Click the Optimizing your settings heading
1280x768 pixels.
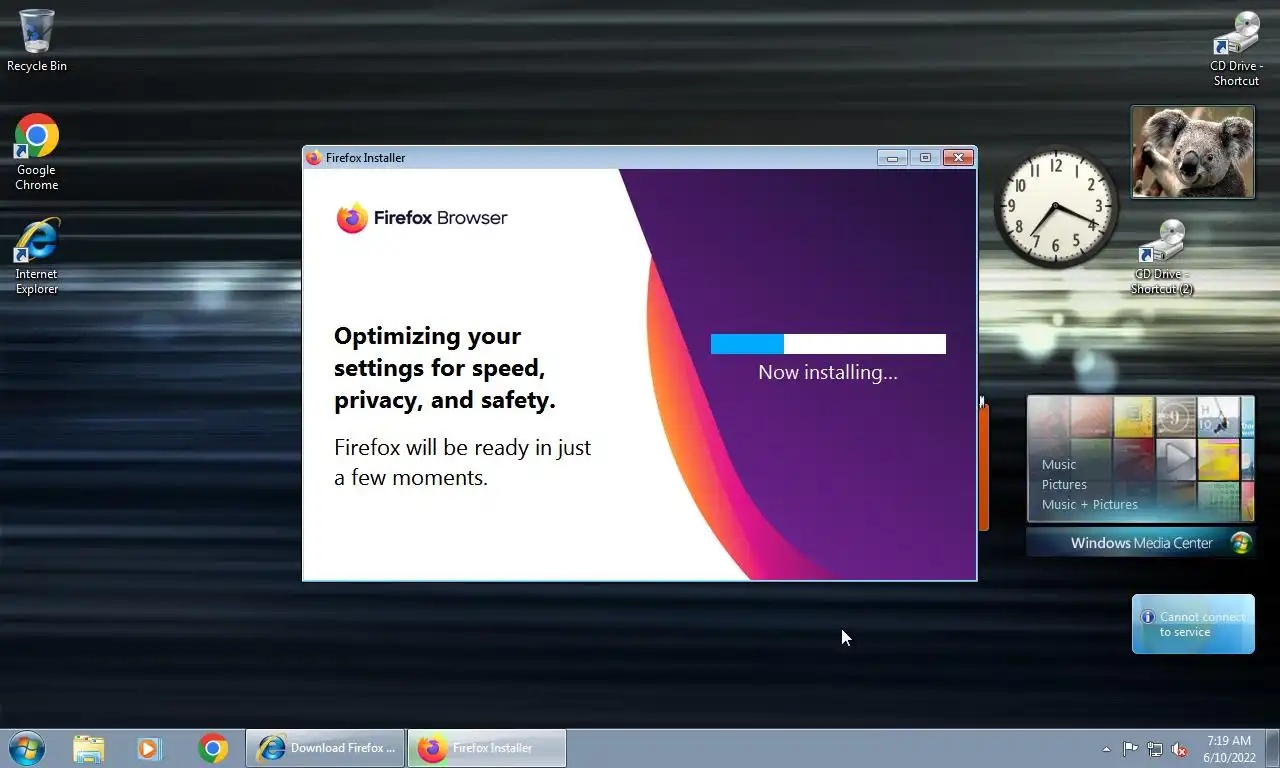(445, 368)
